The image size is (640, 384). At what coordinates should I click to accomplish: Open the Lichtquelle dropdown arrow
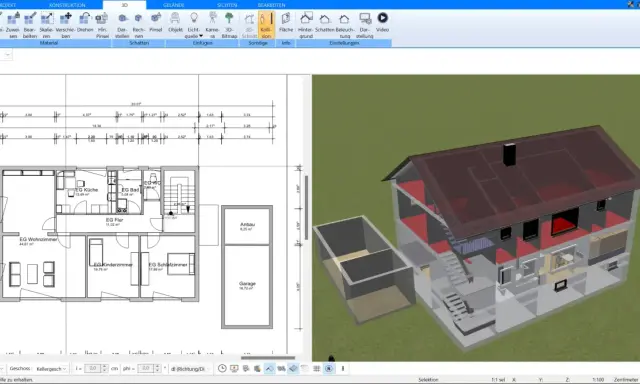pyautogui.click(x=201, y=36)
